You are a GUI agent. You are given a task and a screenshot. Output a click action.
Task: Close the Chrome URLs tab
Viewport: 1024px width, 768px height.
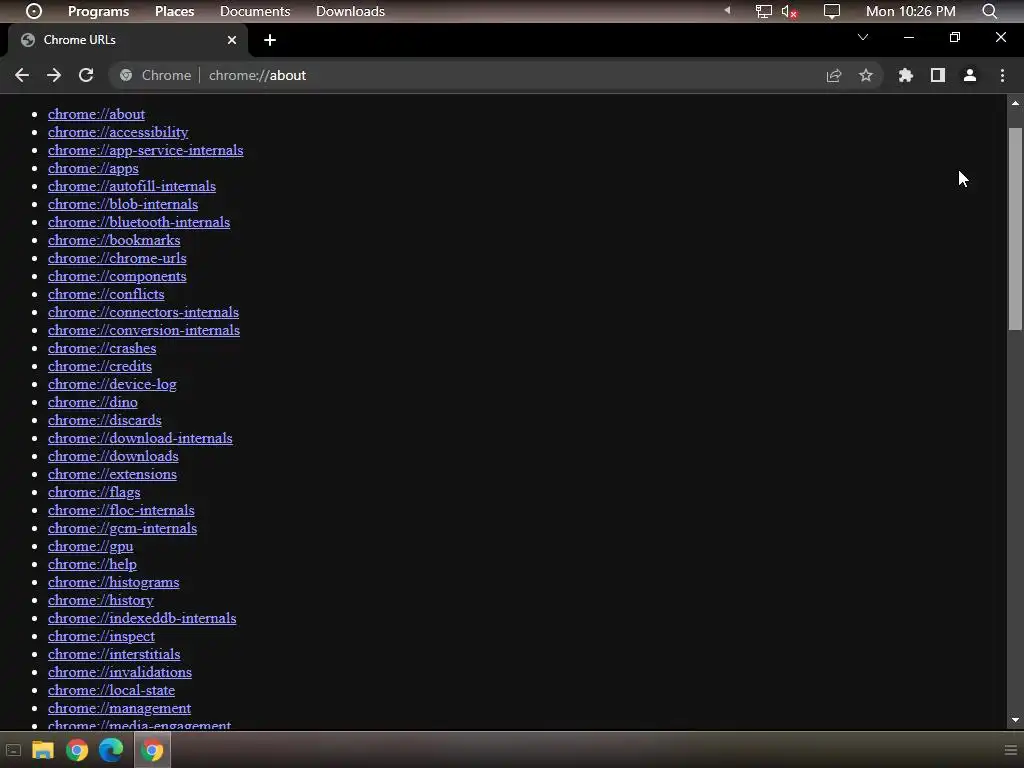tap(232, 40)
